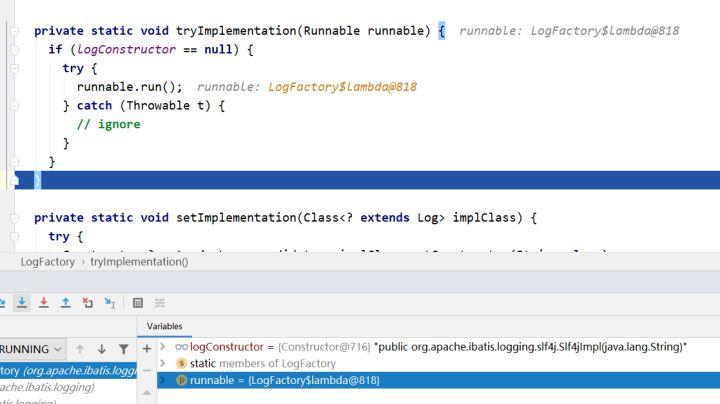This screenshot has height=404, width=720.
Task: Expand static members of LogFactory
Action: pos(163,363)
